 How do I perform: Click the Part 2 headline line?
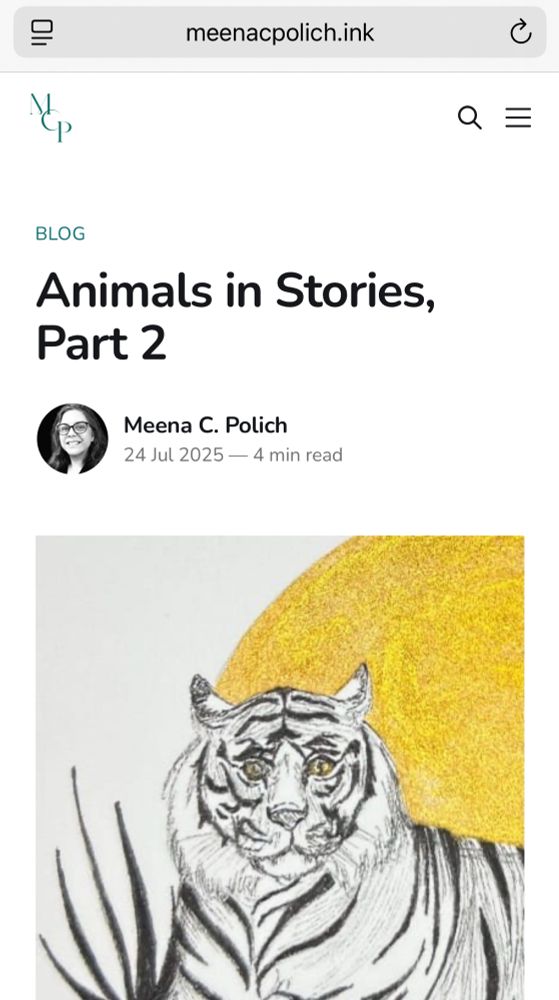pos(101,343)
